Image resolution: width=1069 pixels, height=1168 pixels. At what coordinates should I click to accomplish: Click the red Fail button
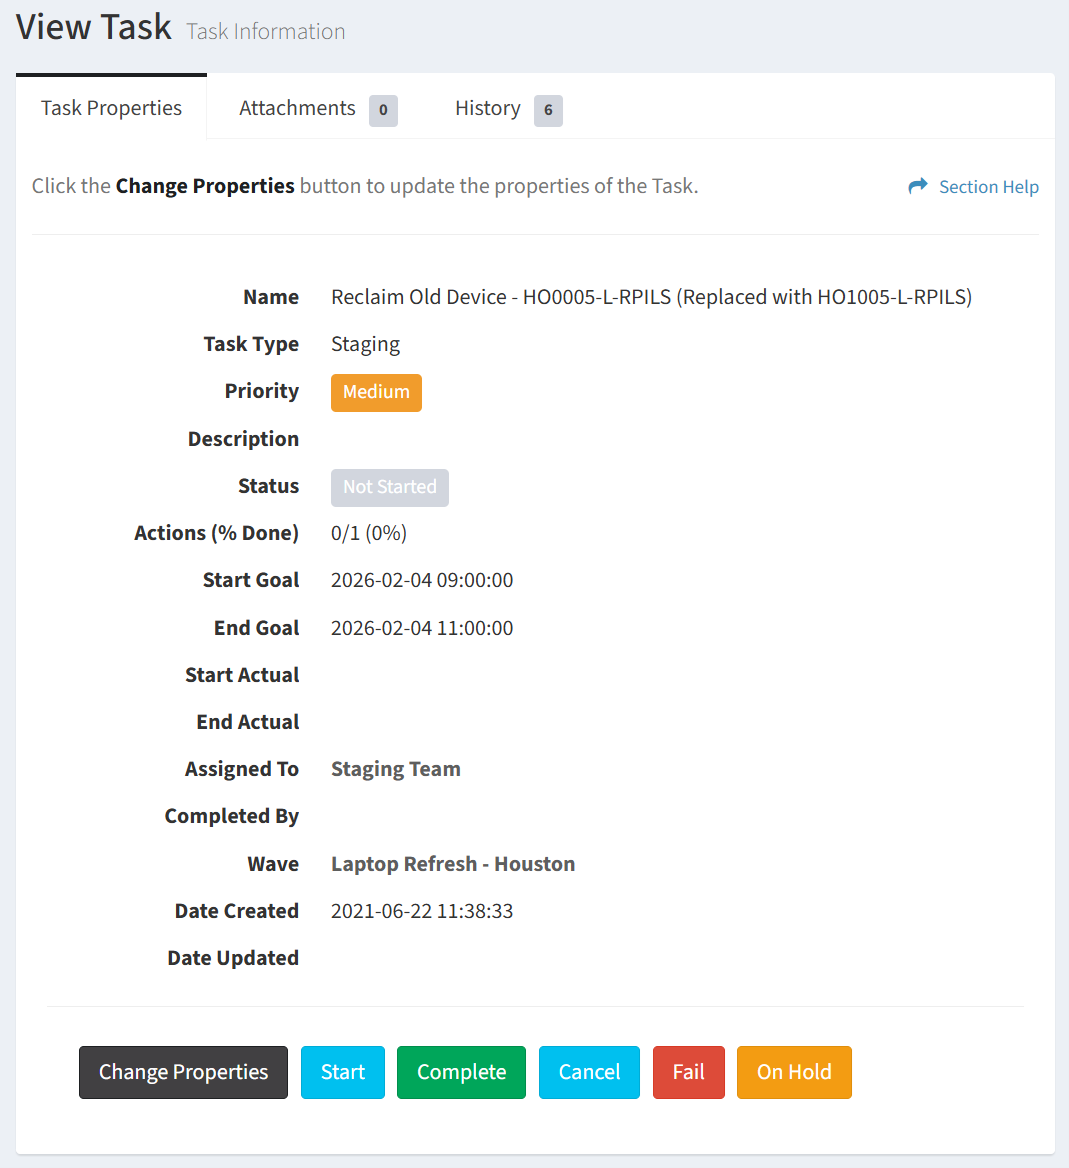(688, 1072)
